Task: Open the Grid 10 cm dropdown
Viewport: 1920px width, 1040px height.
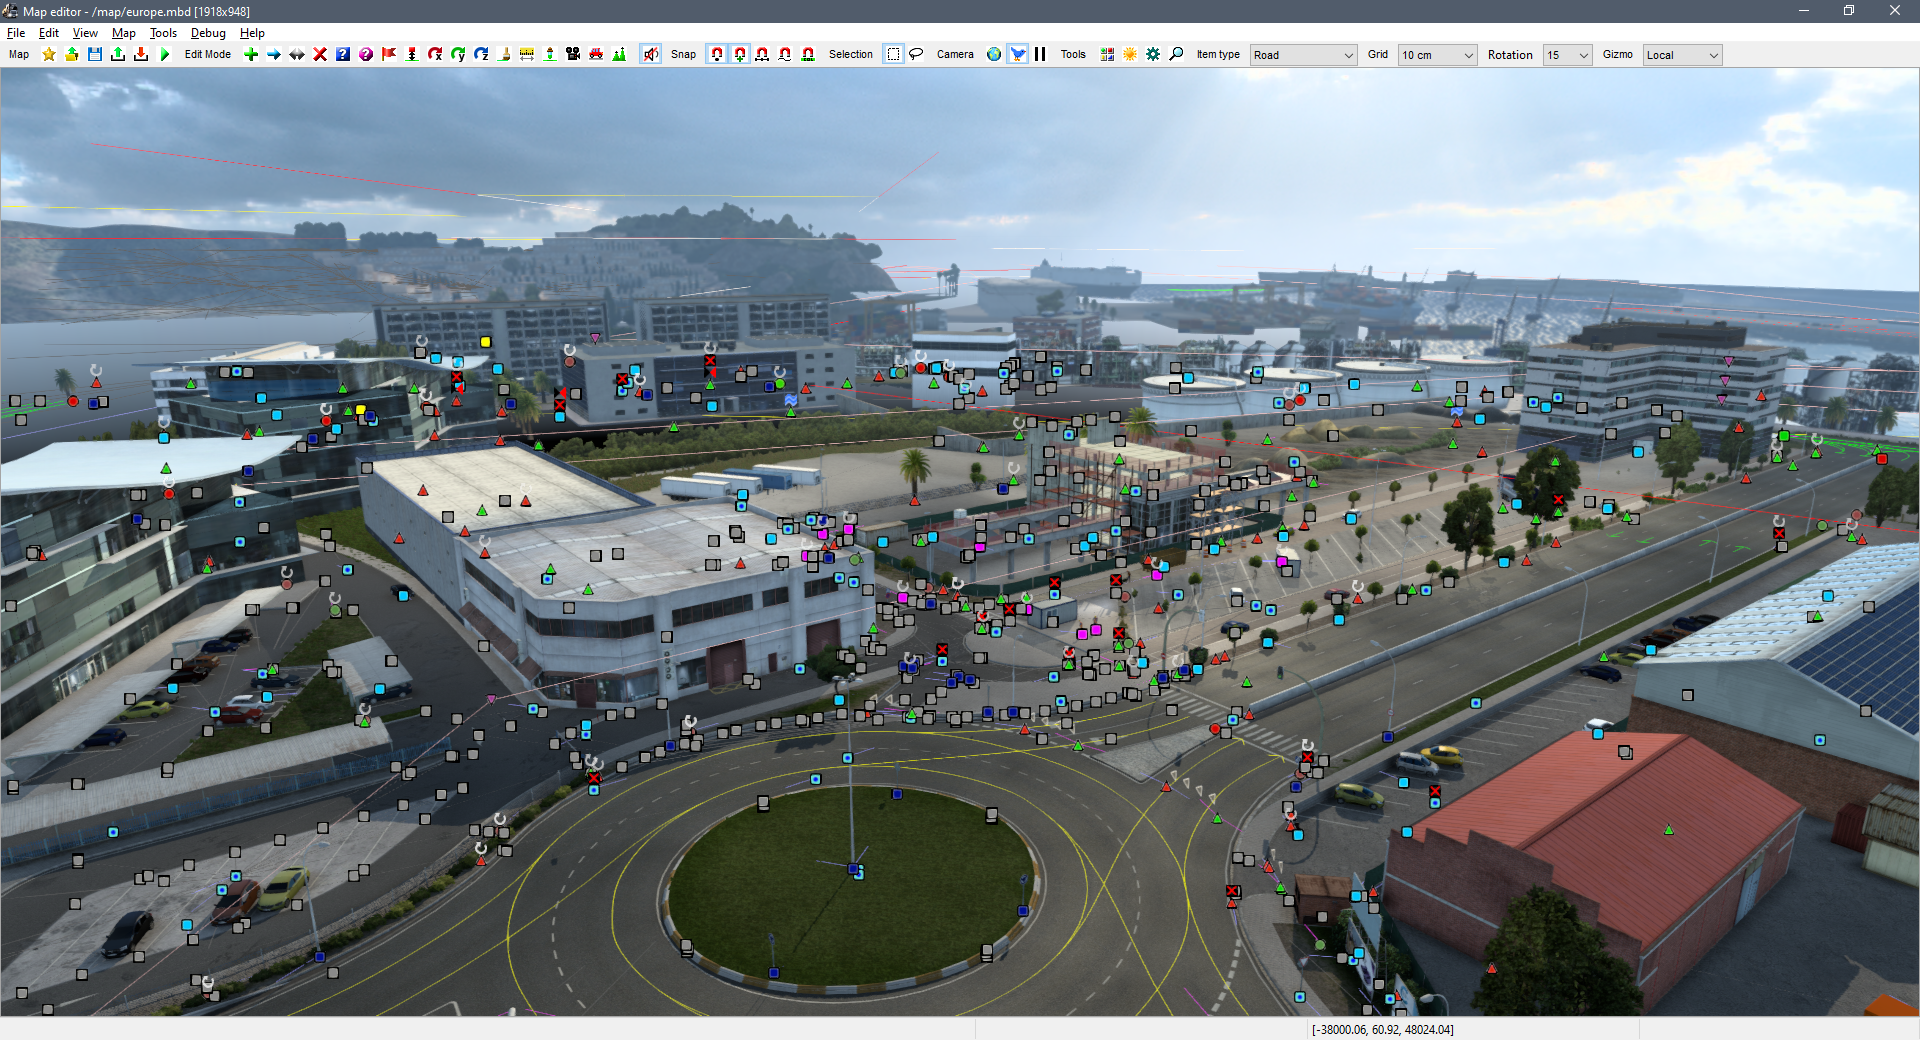Action: 1437,56
